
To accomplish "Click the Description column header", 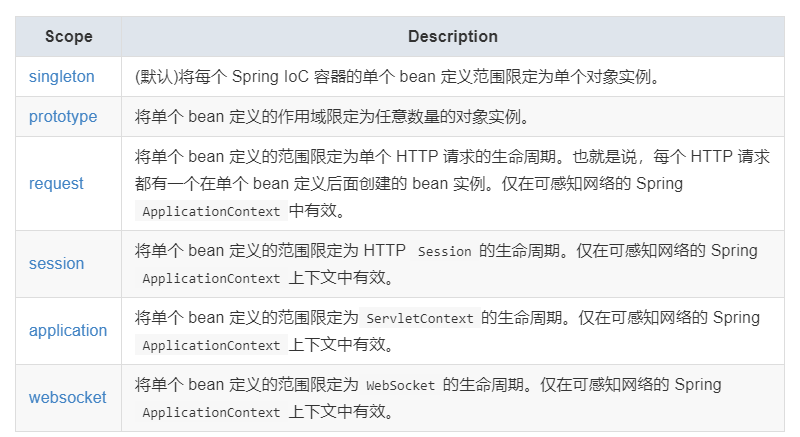I will pyautogui.click(x=453, y=36).
